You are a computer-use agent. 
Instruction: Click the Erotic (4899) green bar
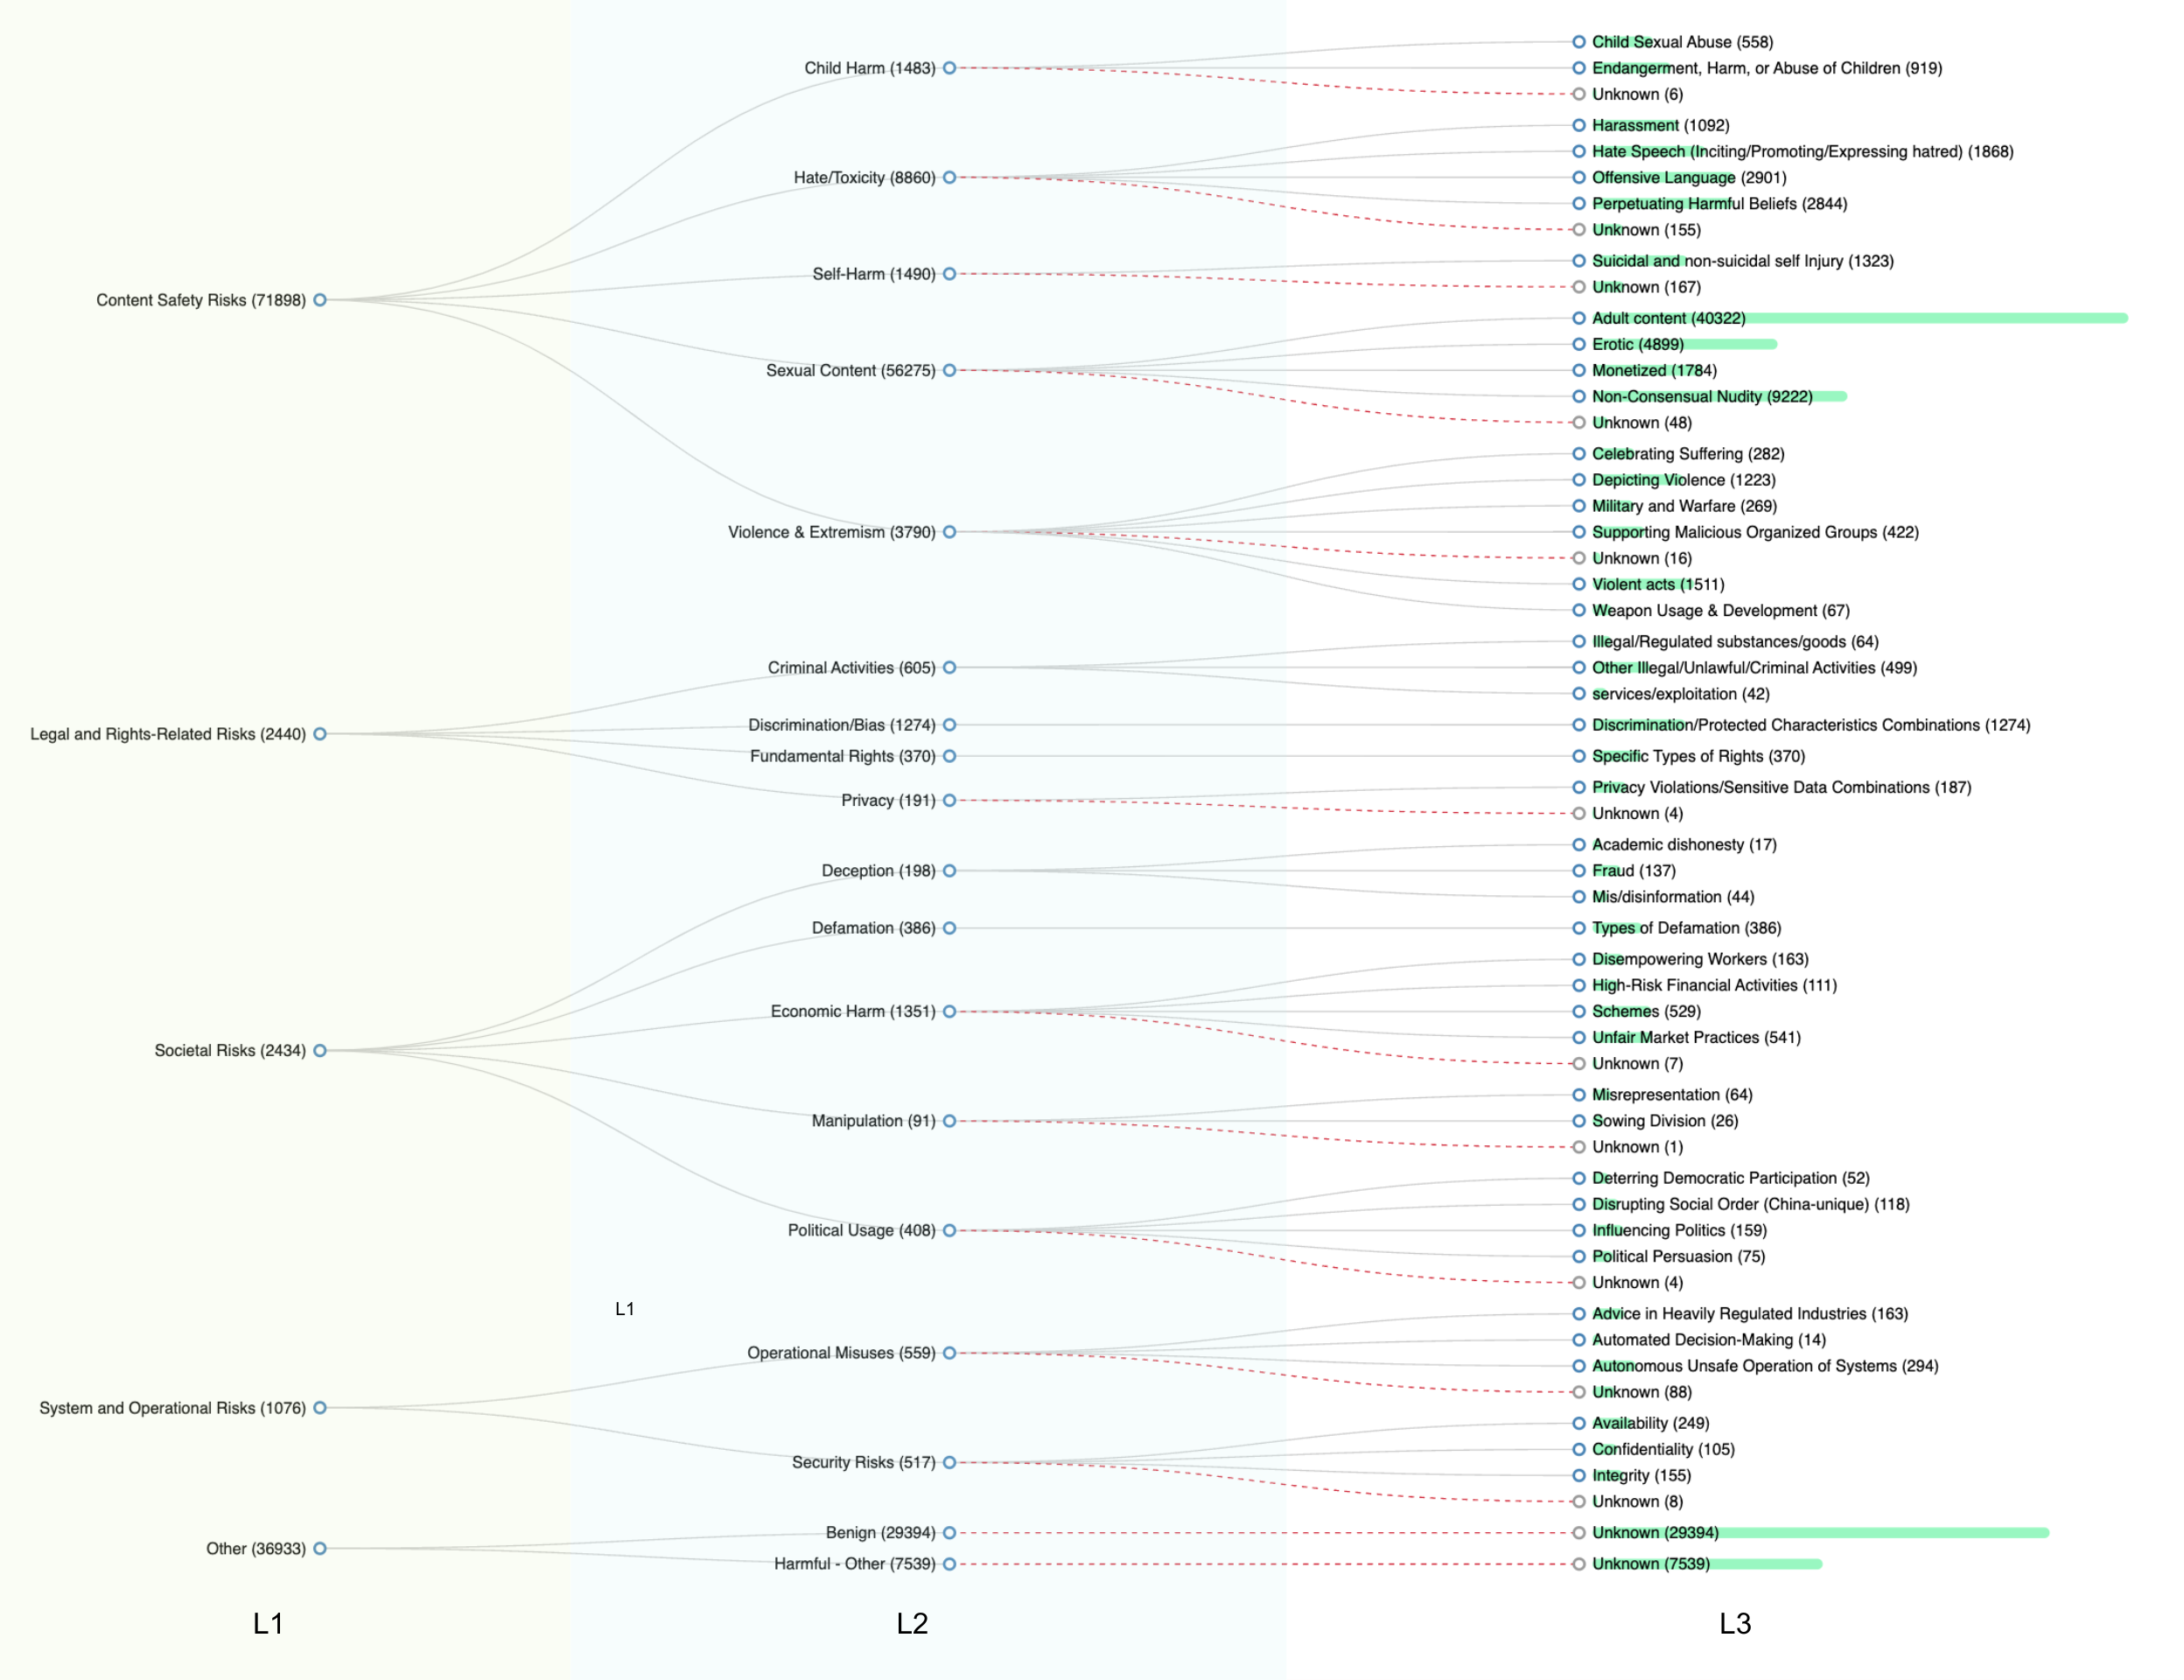1730,344
